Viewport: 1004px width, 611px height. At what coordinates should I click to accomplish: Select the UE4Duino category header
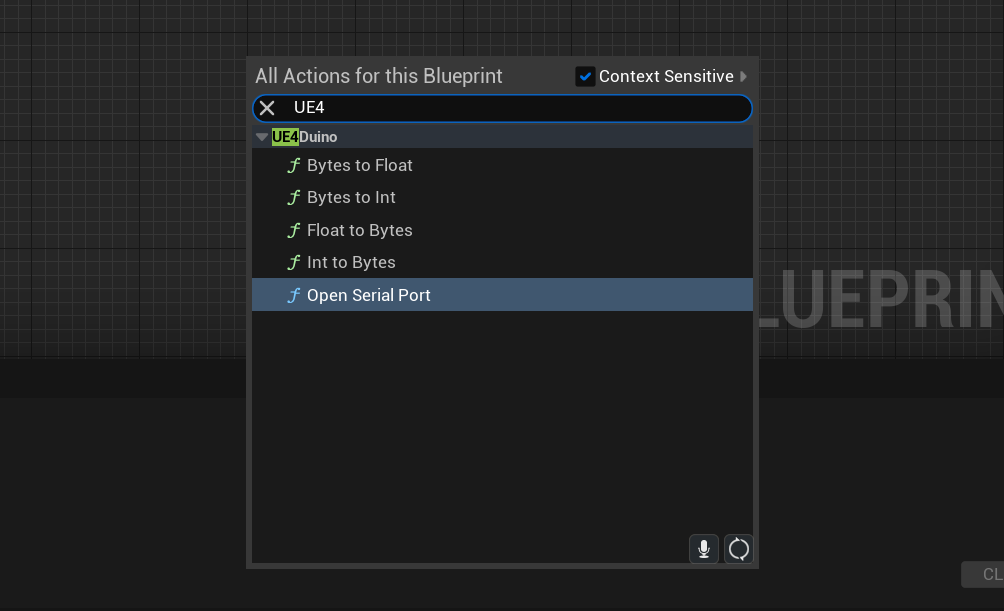click(x=502, y=136)
